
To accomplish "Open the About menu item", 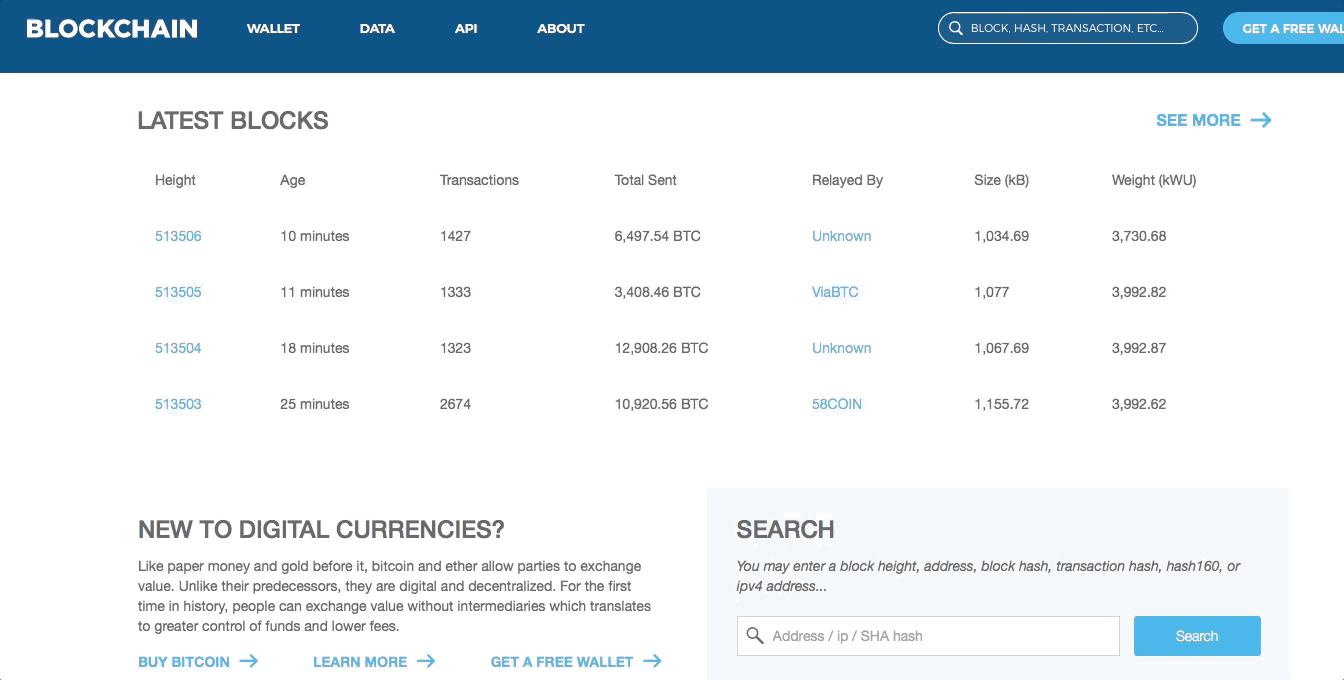I will click(x=560, y=28).
